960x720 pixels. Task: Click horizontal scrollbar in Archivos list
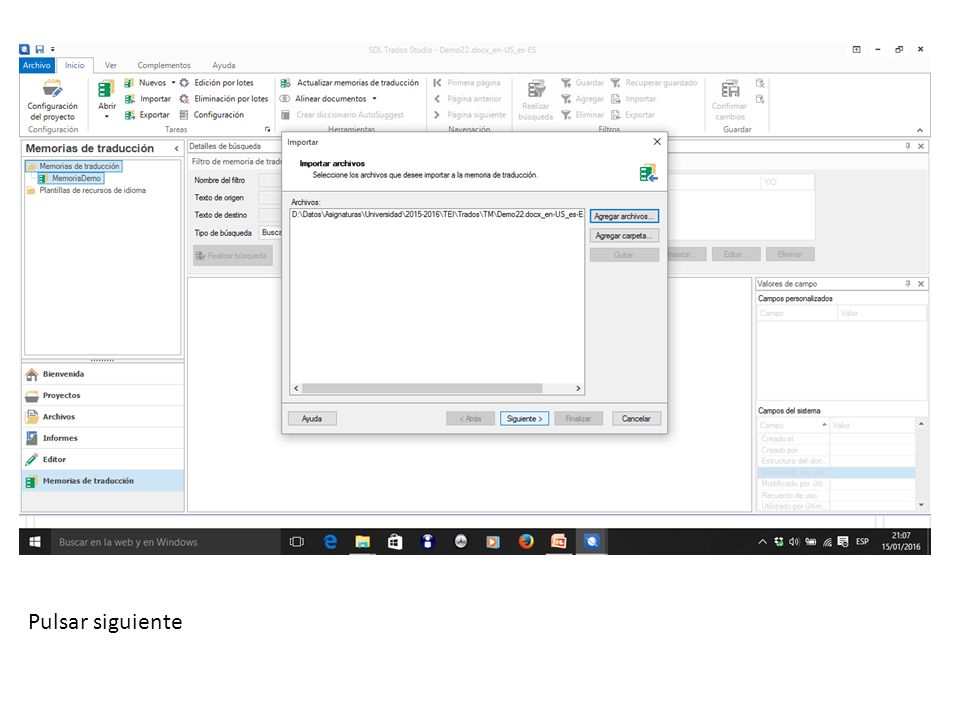tap(422, 388)
